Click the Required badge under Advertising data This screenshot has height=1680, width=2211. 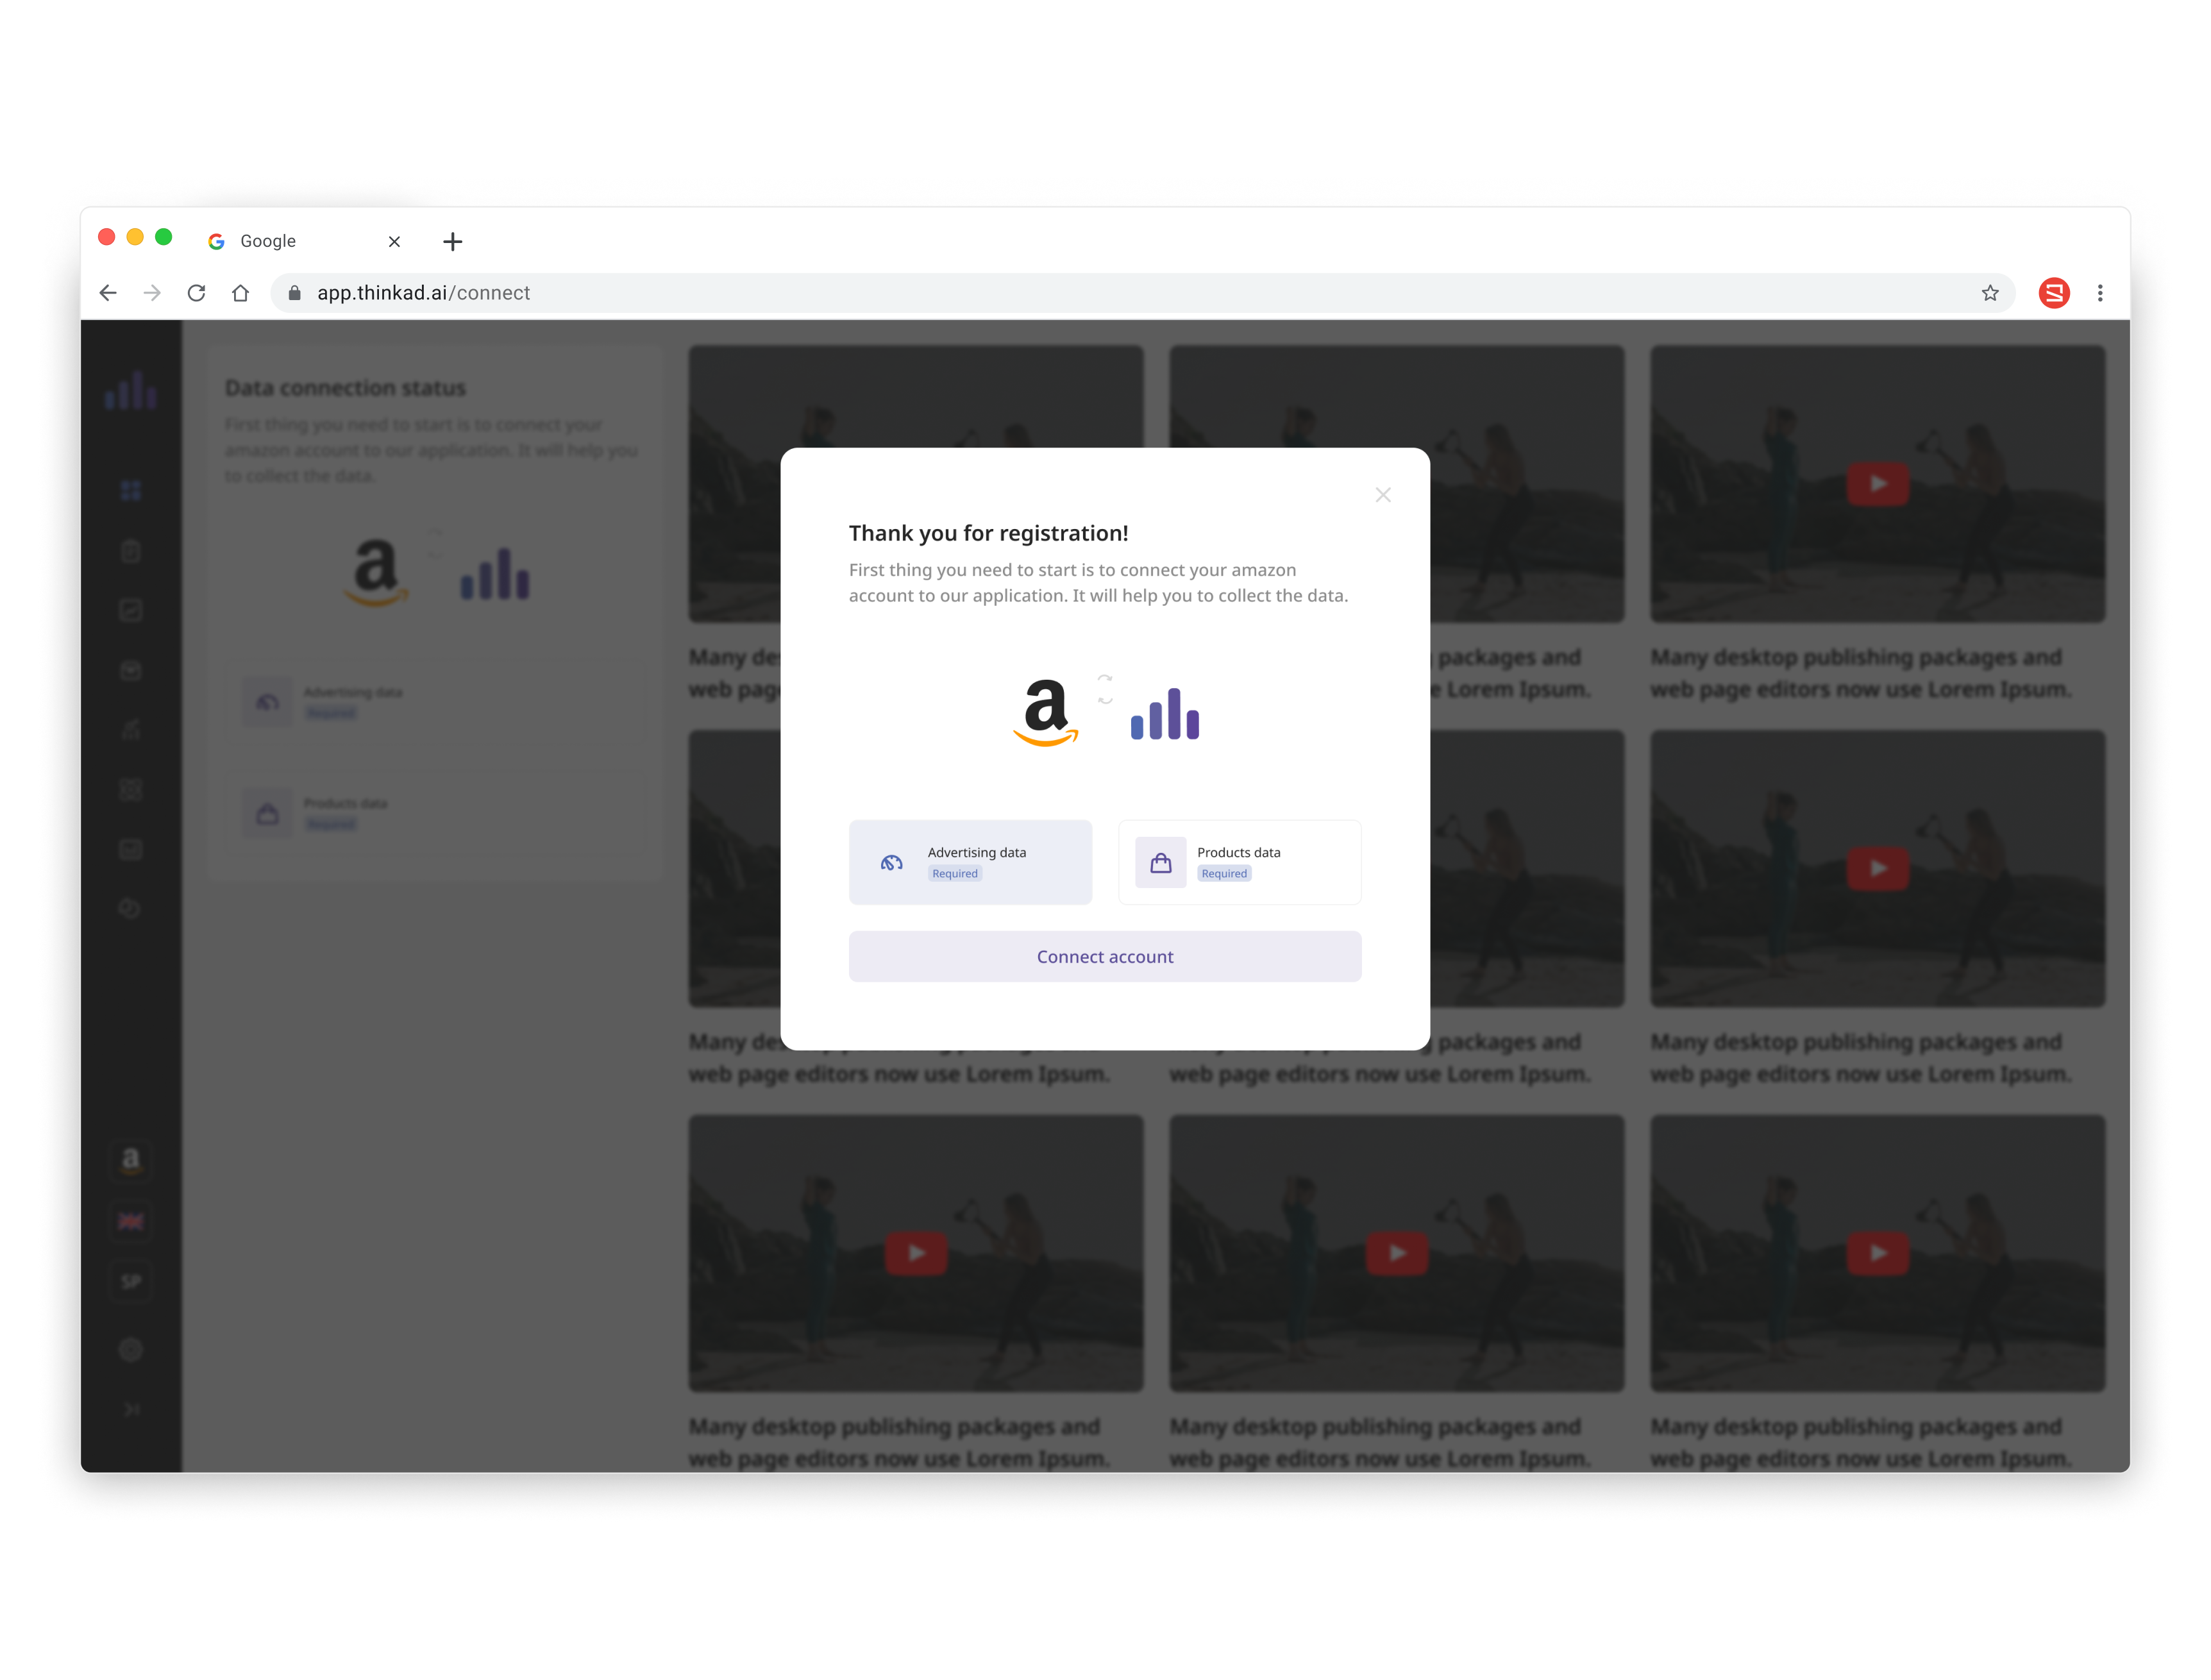coord(954,874)
